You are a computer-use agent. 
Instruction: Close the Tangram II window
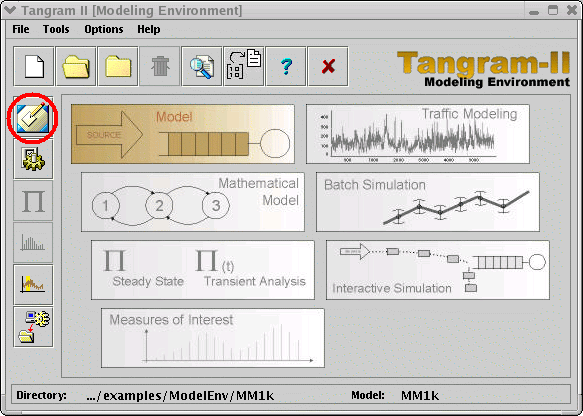tap(572, 10)
